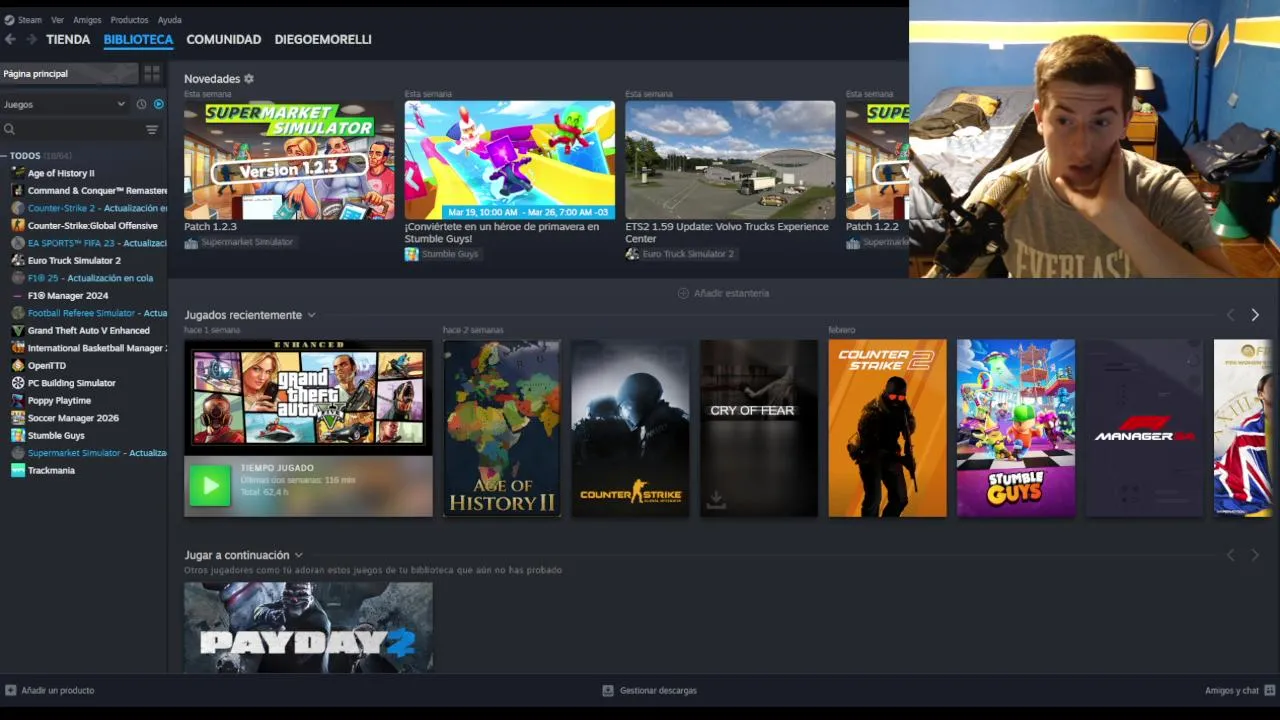Image resolution: width=1280 pixels, height=720 pixels.
Task: Select Stumble Guys in games list
Action: (56, 435)
